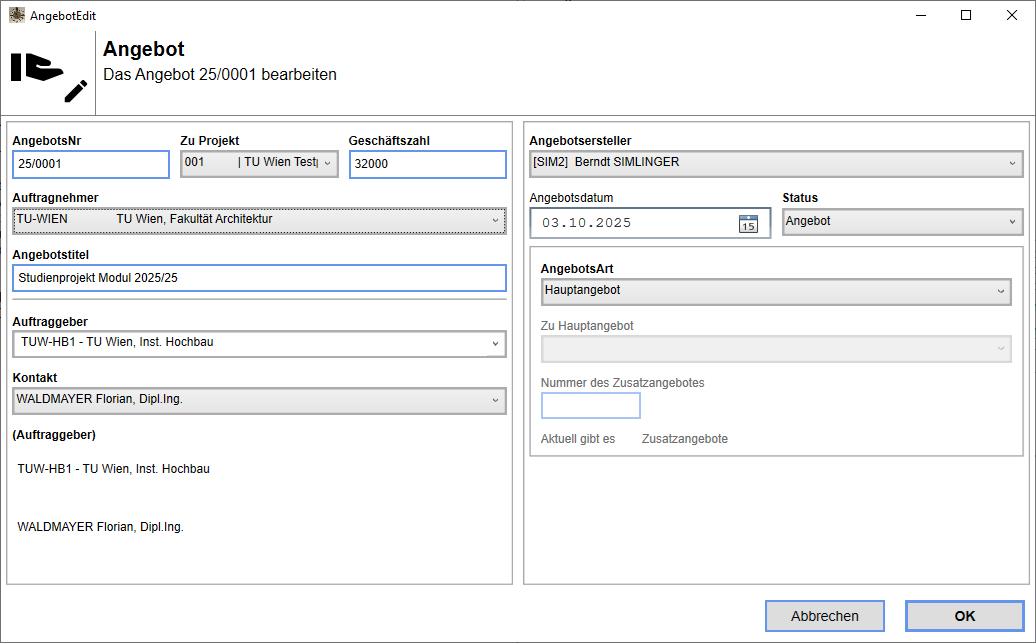Minimize the AngebotEdit window
The image size is (1036, 643).
point(920,16)
